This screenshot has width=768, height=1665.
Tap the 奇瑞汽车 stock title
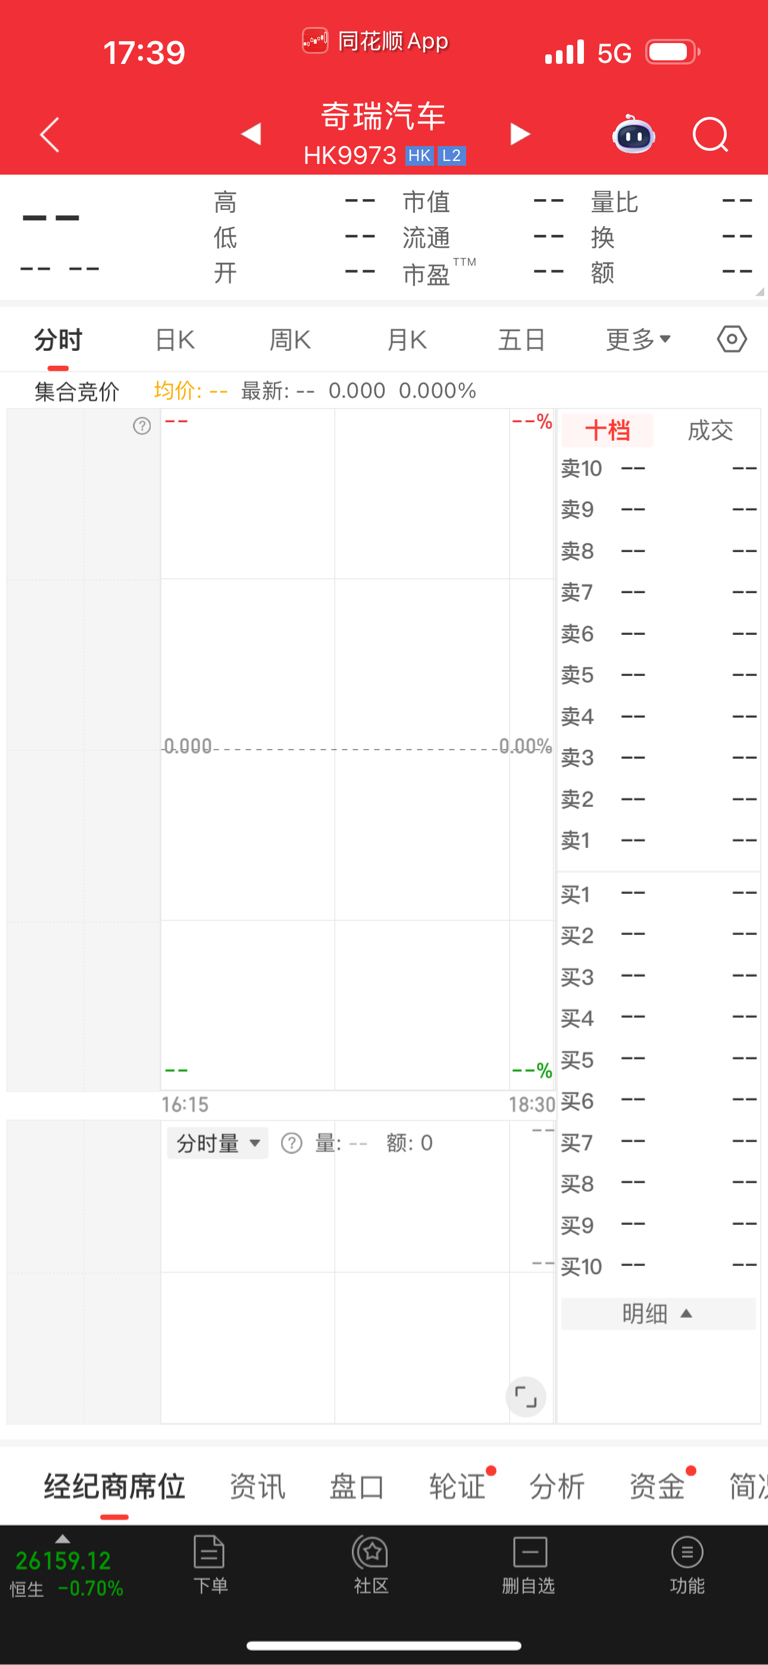[383, 116]
